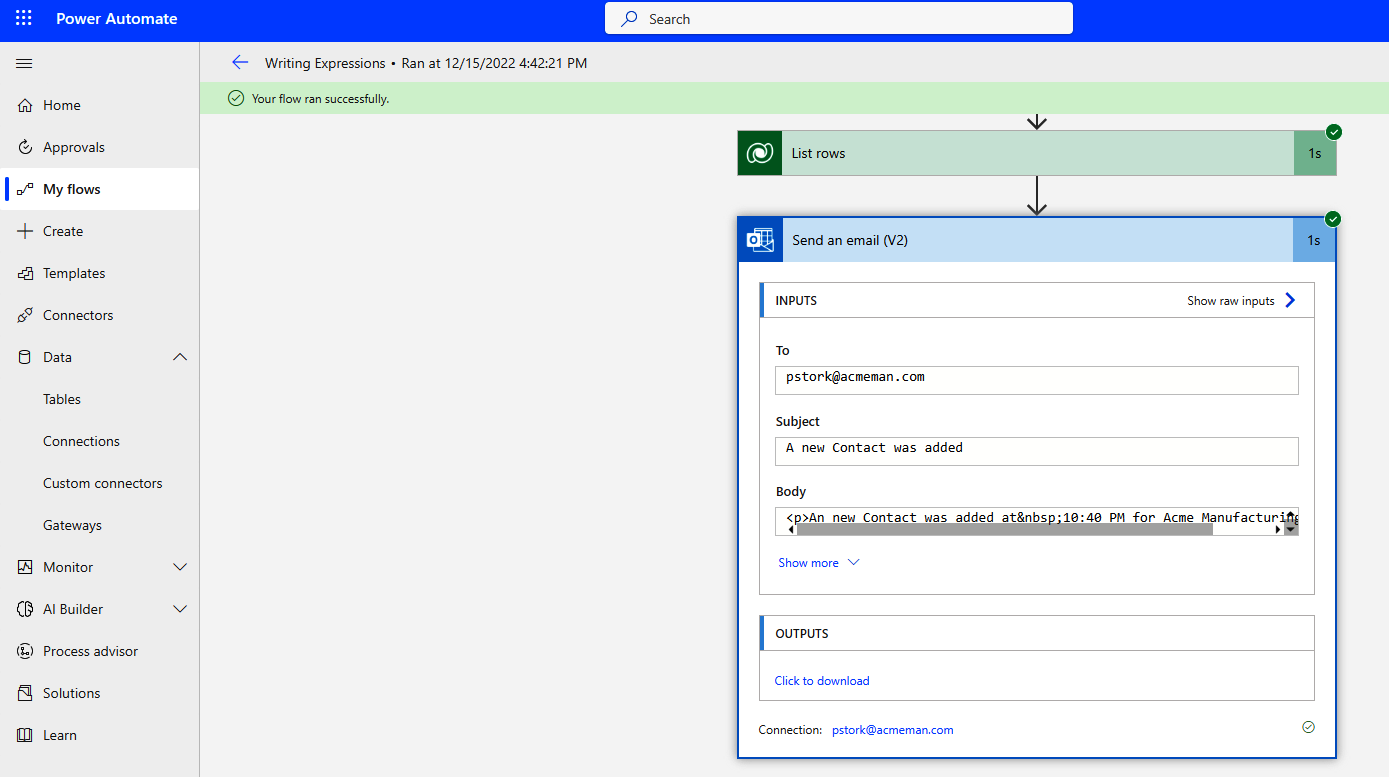This screenshot has height=777, width=1389.
Task: Click the connection status check icon
Action: 1308,727
